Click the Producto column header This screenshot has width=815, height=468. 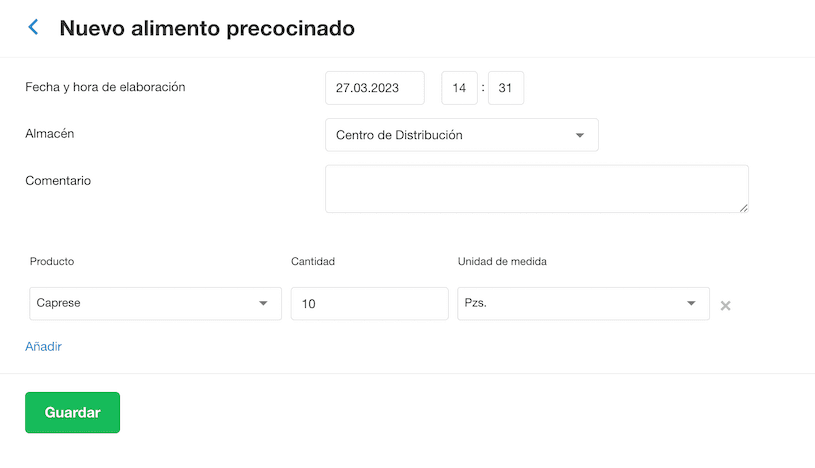52,262
